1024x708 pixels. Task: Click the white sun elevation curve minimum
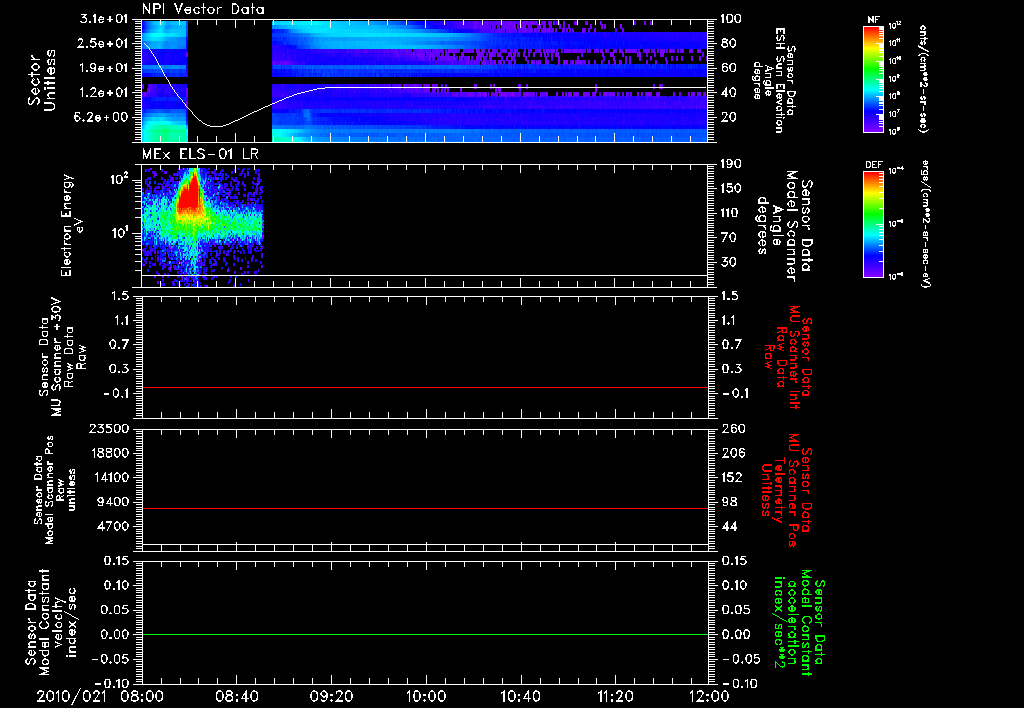(217, 126)
